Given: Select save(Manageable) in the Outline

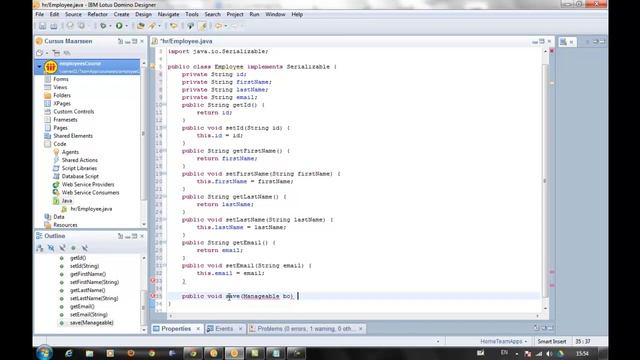Looking at the screenshot, I should click(x=91, y=323).
